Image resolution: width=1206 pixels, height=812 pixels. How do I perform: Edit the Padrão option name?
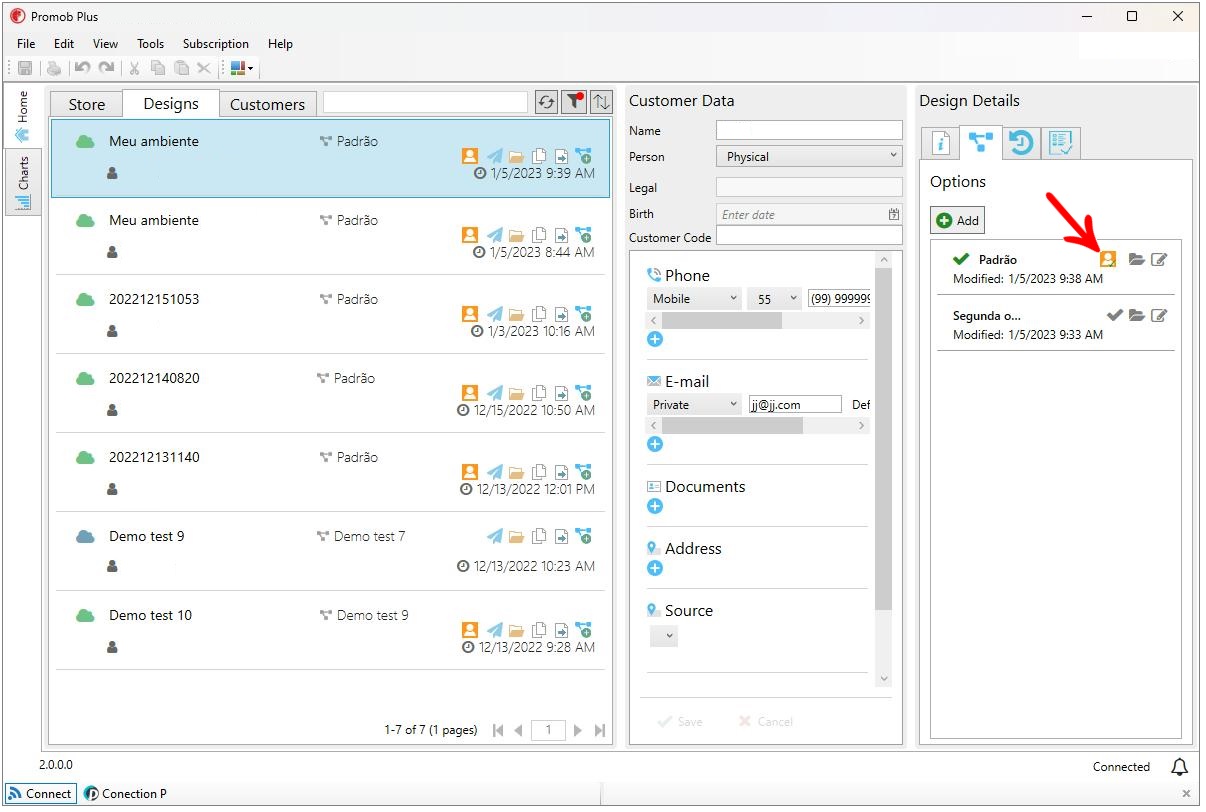point(1159,259)
